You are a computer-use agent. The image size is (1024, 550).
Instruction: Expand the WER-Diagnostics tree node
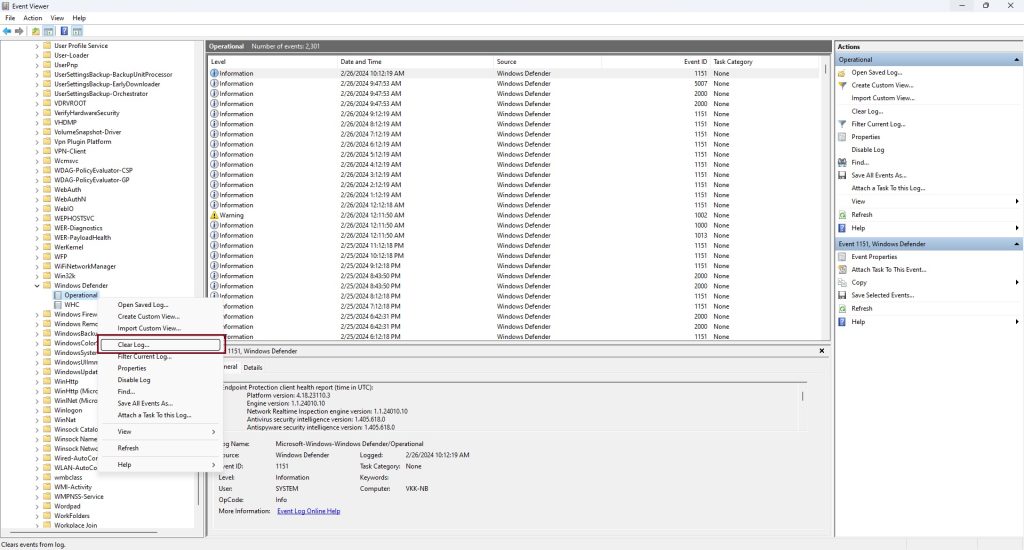coord(37,228)
